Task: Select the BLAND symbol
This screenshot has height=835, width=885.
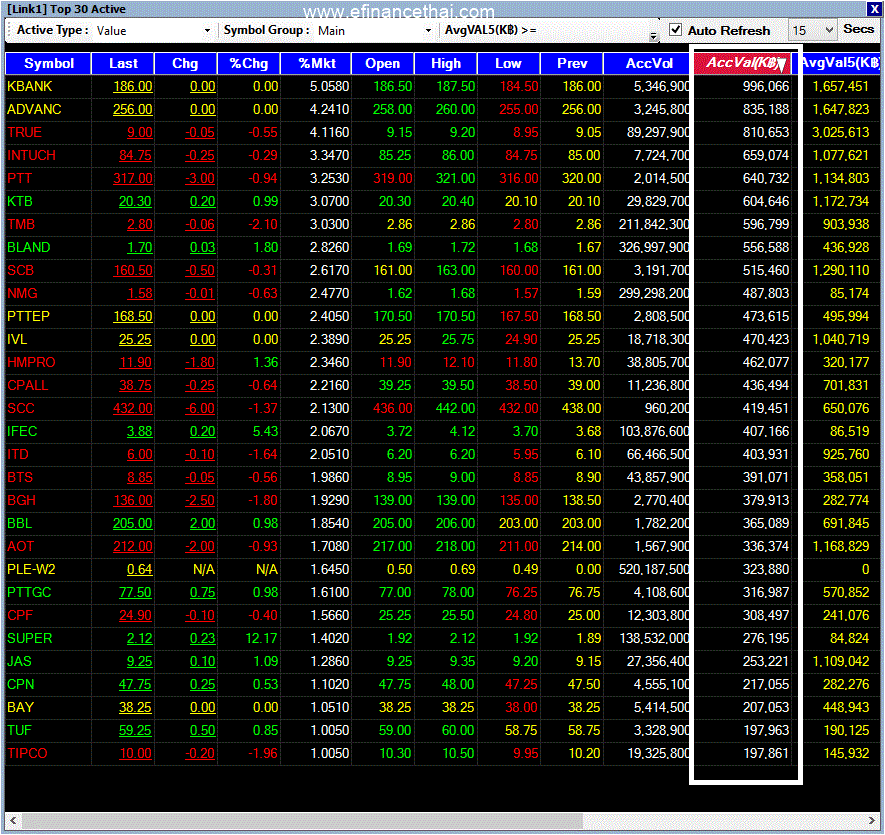Action: point(29,247)
